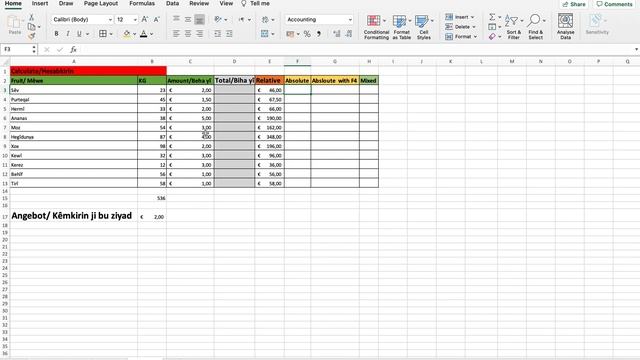The width and height of the screenshot is (640, 360).
Task: Open the Cell Styles gallery
Action: 424,27
